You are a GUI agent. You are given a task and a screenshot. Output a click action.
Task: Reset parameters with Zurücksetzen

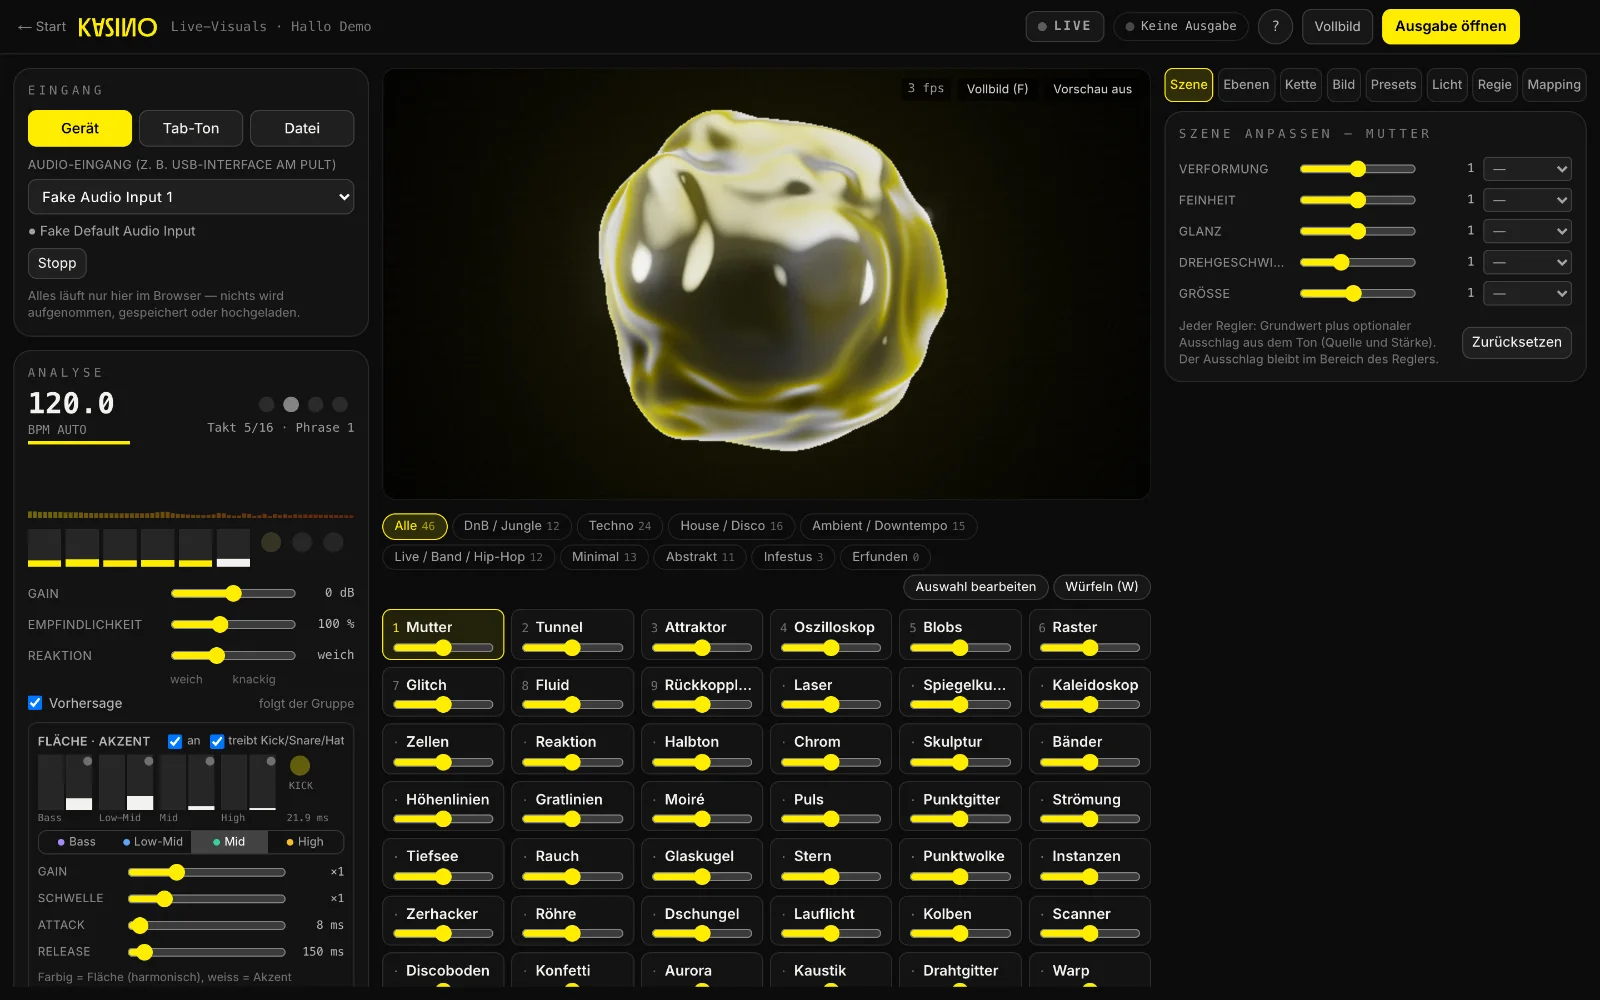coord(1517,342)
